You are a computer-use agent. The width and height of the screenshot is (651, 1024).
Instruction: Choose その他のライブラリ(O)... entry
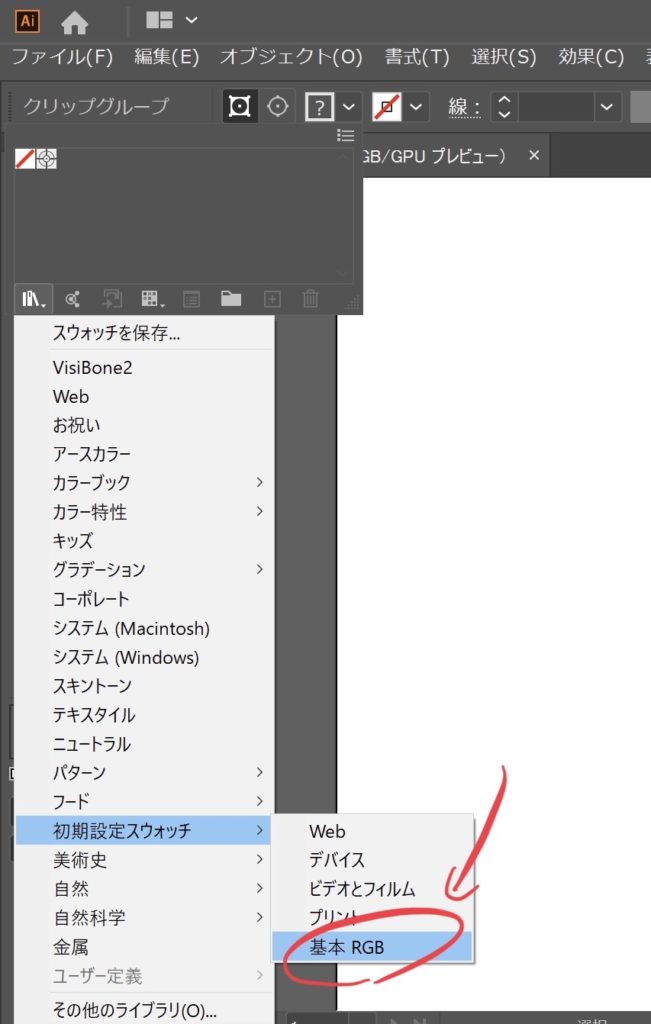pos(144,1010)
